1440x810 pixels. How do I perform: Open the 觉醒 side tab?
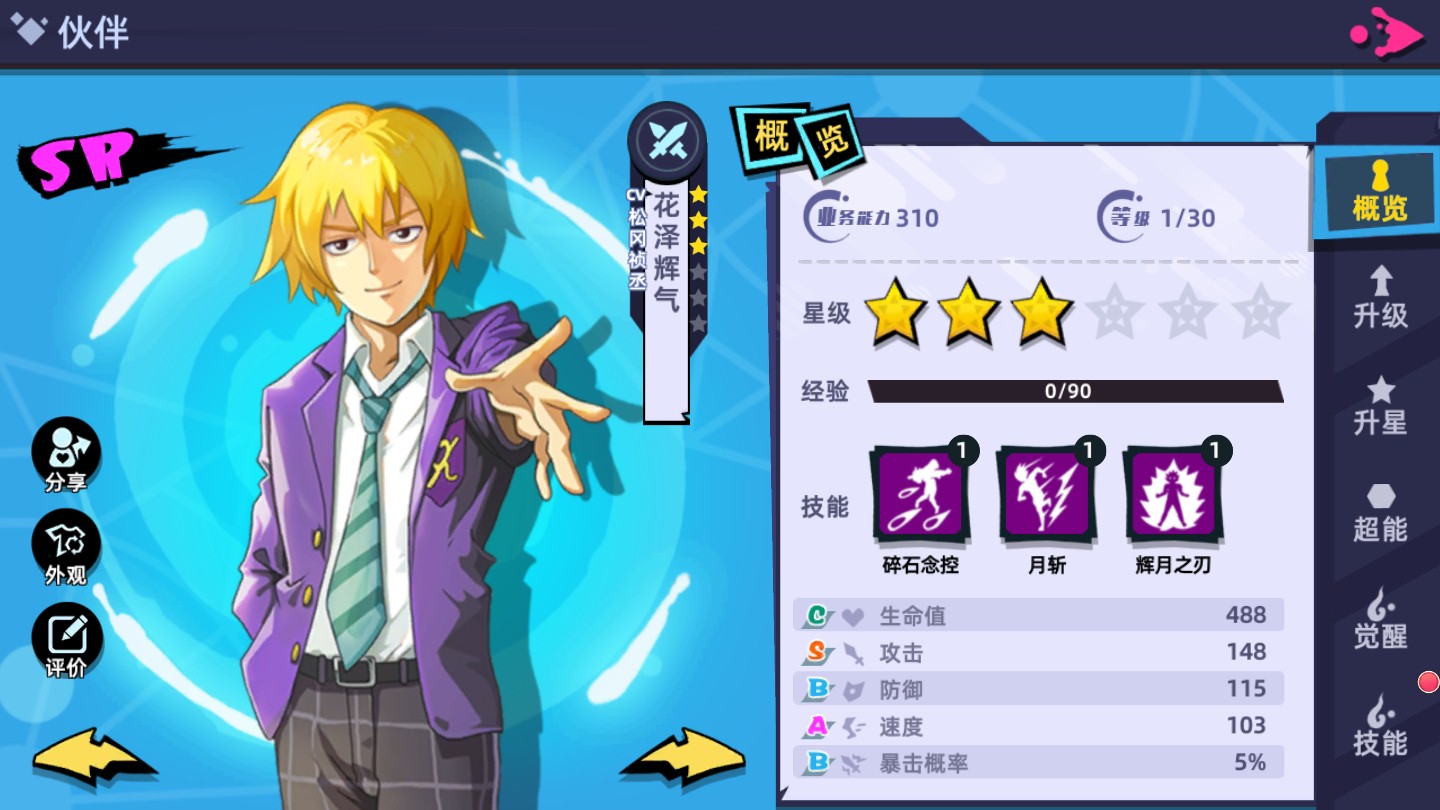point(1380,619)
